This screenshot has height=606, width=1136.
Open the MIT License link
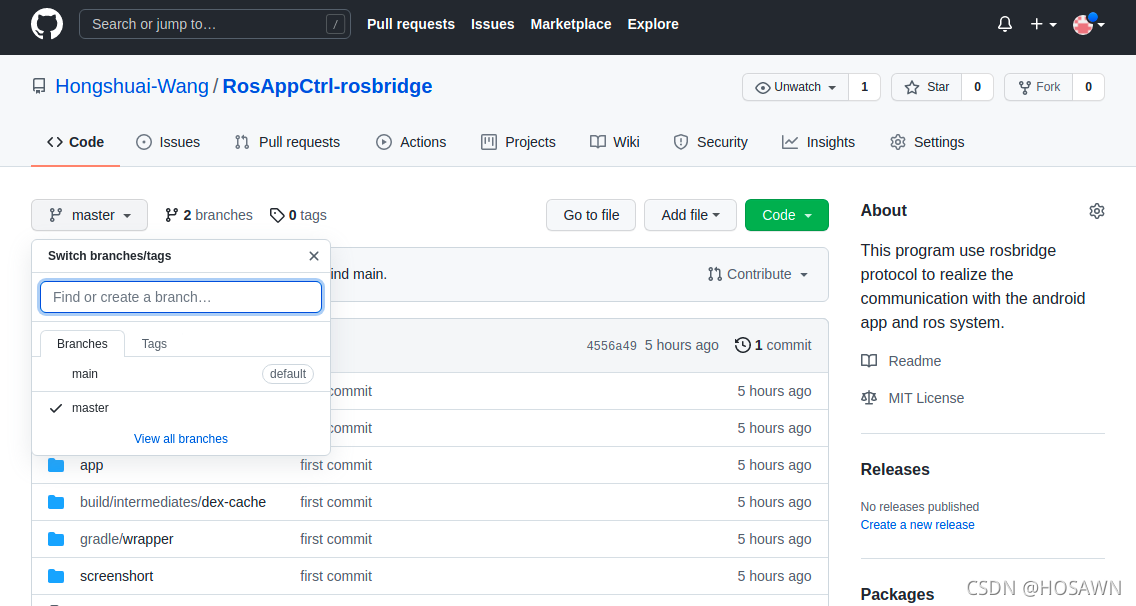912,398
